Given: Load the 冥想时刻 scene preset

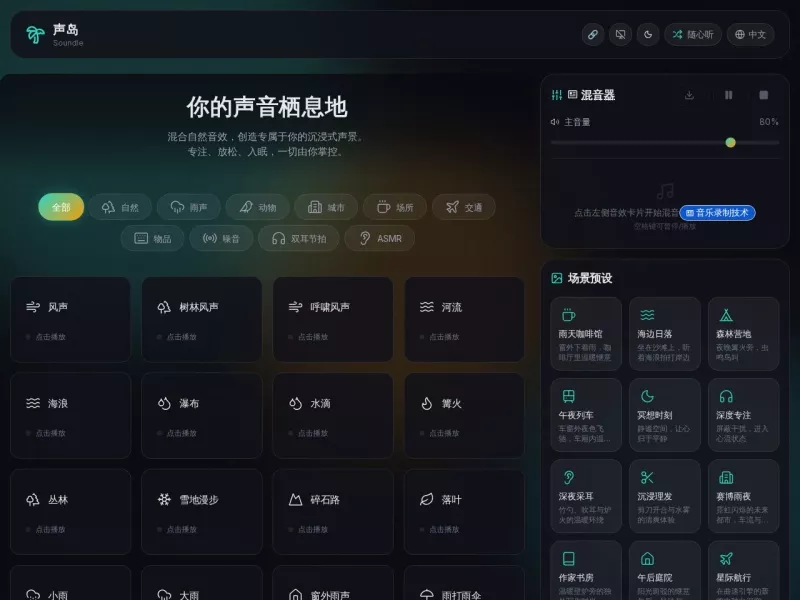Looking at the screenshot, I should pos(665,415).
